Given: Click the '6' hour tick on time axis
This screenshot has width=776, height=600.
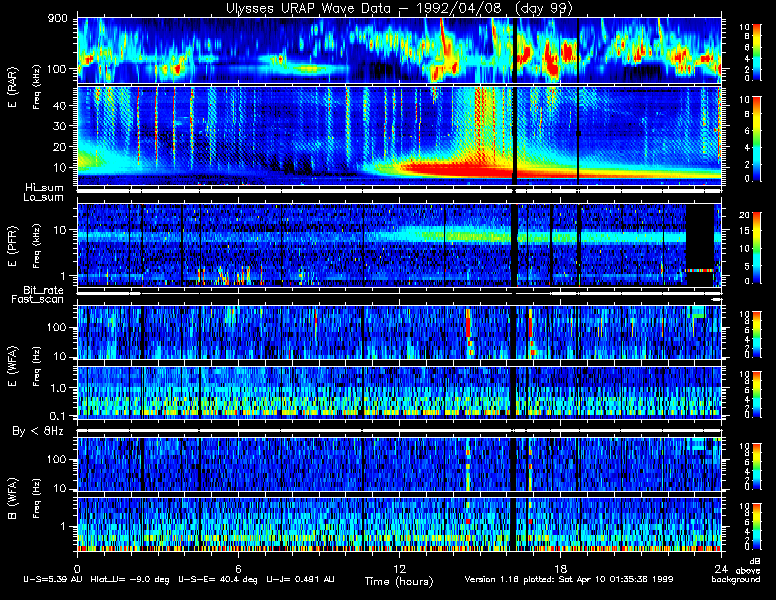Looking at the screenshot, I should click(x=238, y=568).
